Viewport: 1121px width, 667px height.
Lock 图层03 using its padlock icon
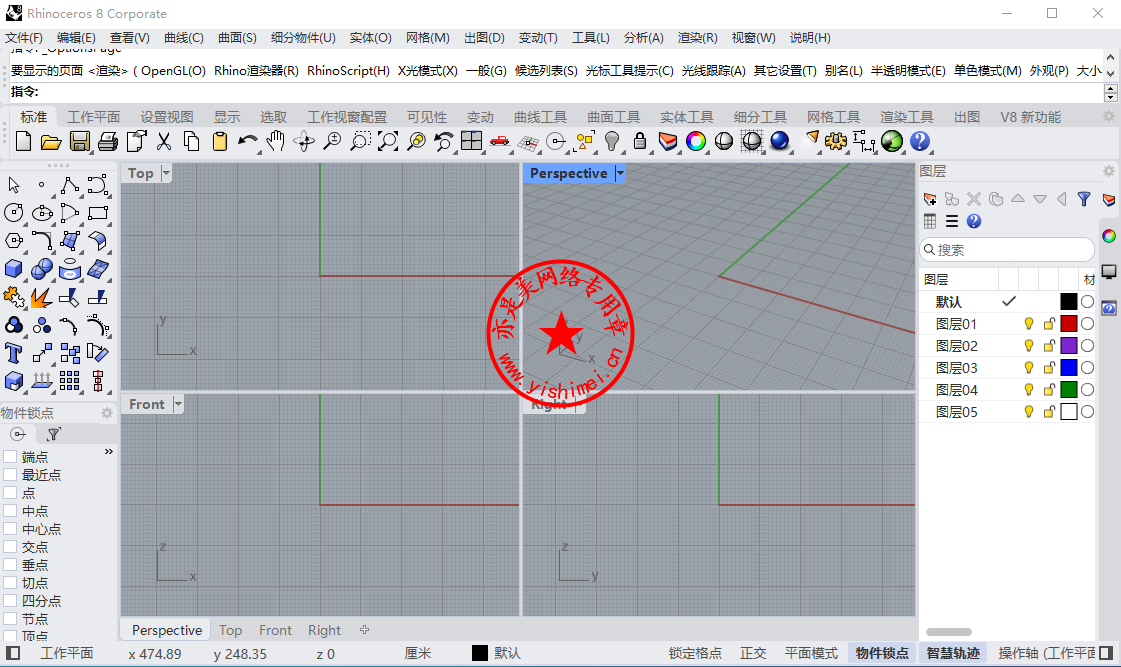pos(1049,368)
